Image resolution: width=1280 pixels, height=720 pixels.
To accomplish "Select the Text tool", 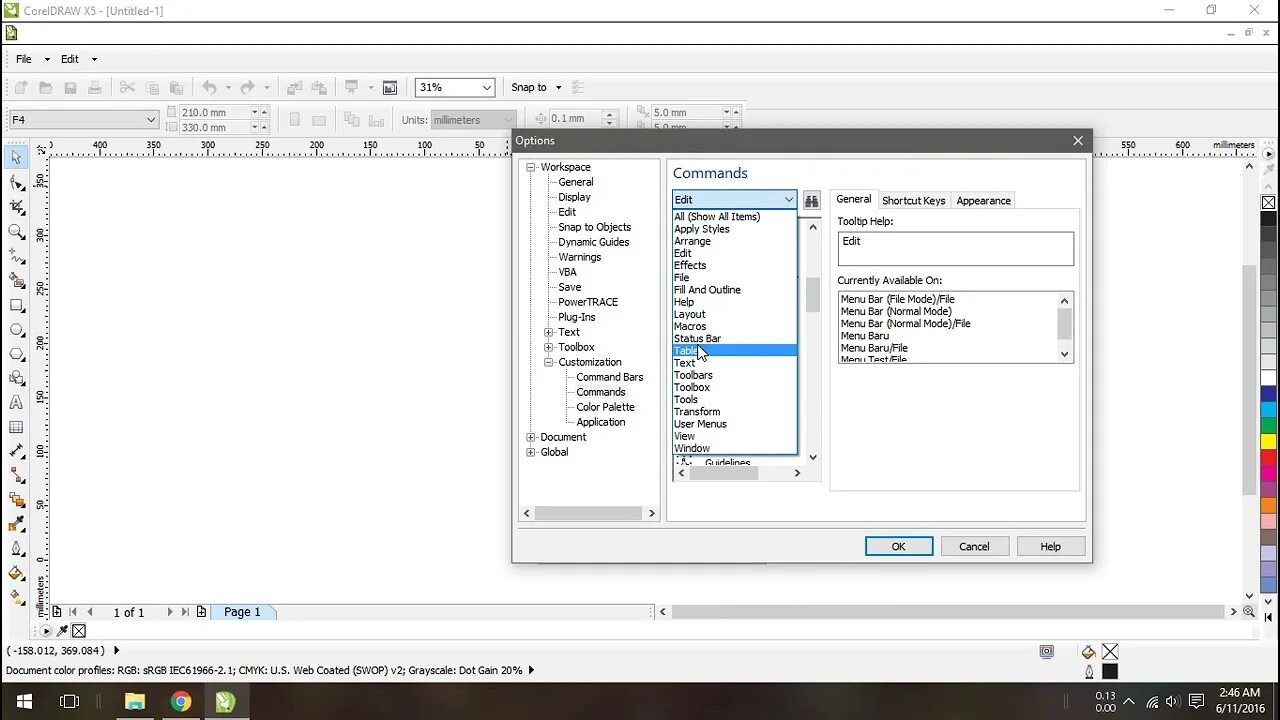I will coord(16,403).
